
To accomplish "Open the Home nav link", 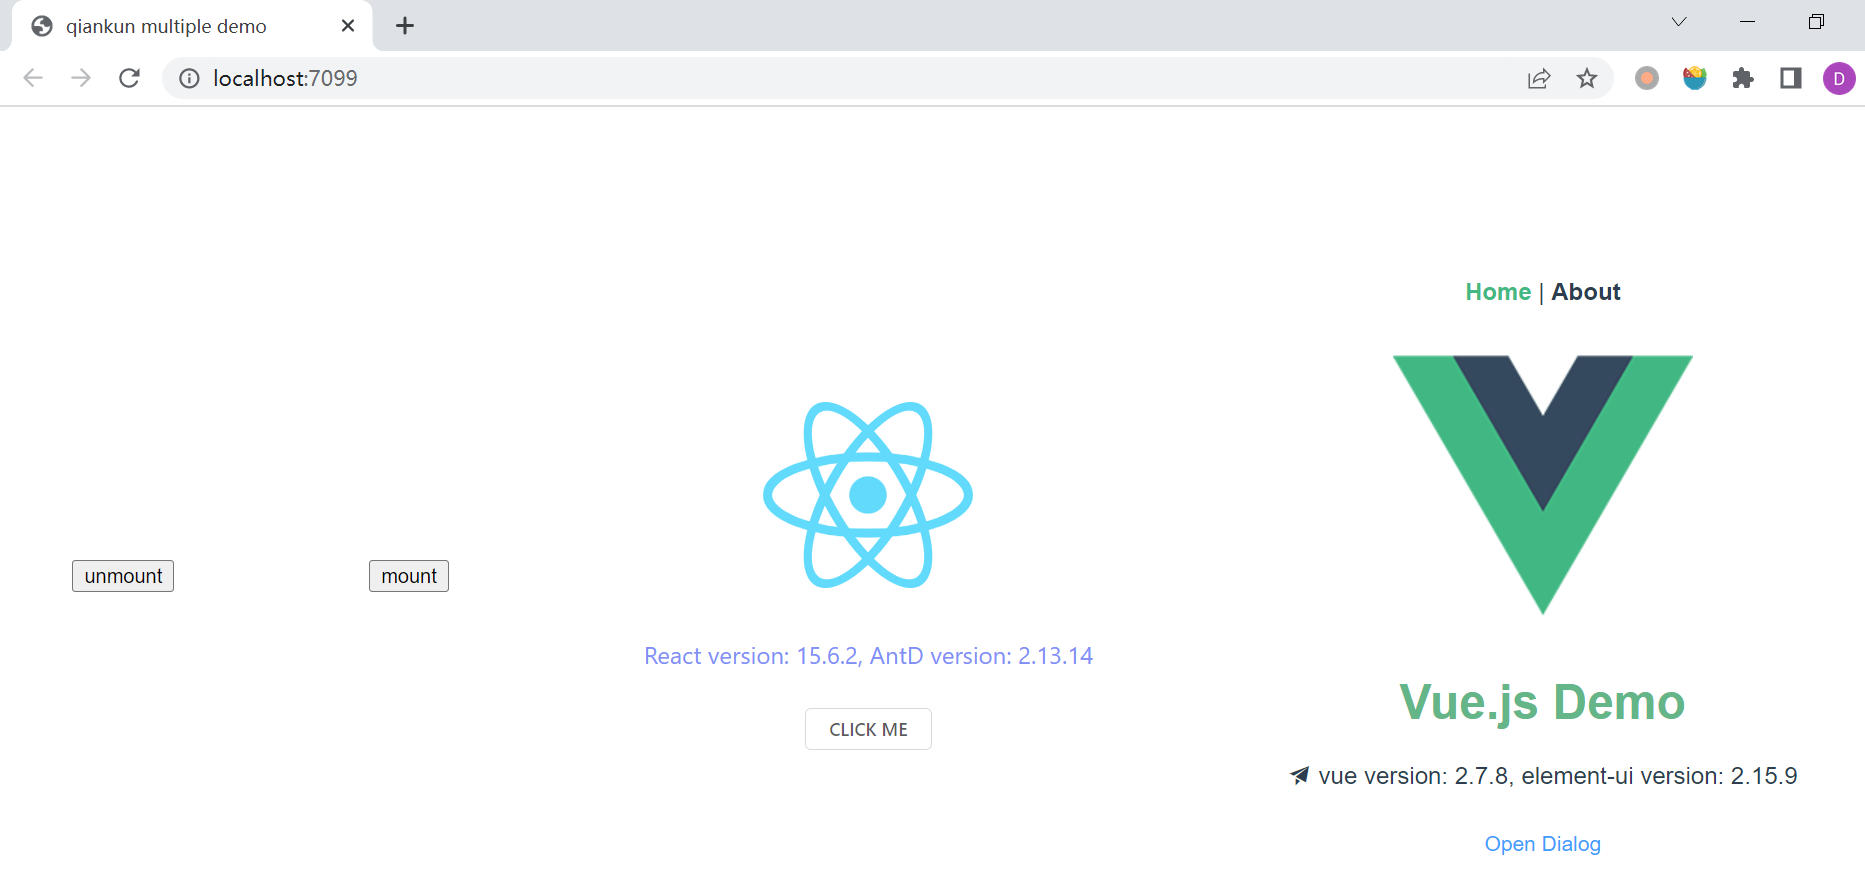I will [x=1498, y=292].
